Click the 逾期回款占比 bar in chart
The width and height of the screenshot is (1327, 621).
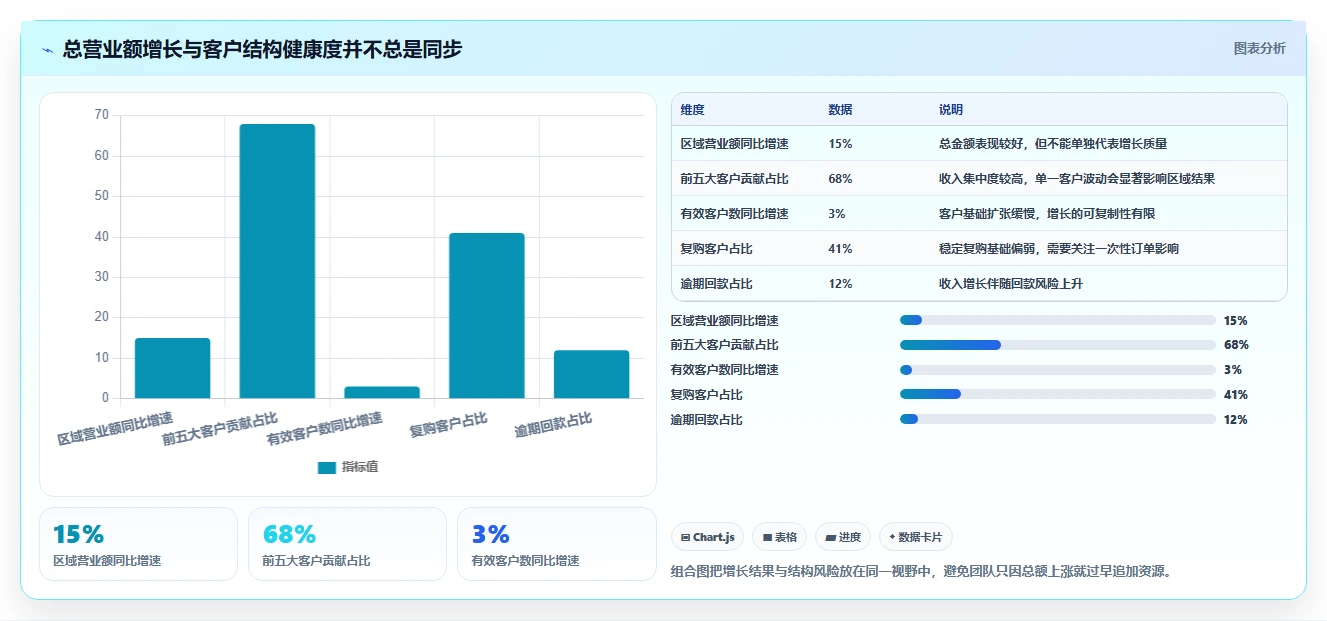click(592, 374)
